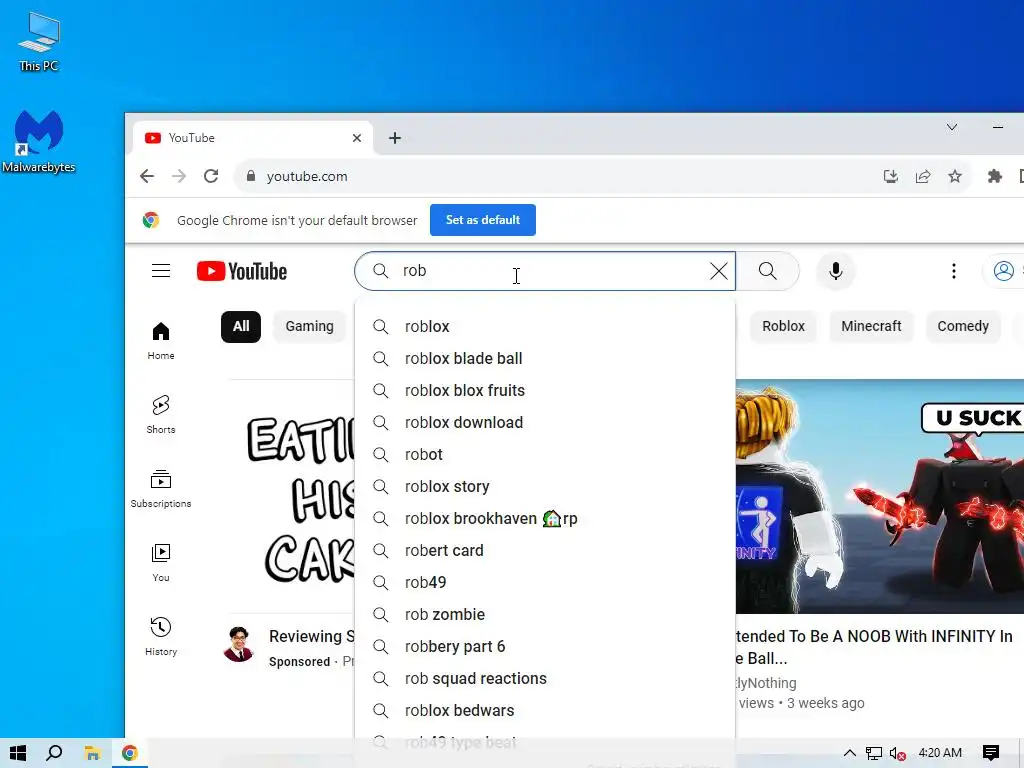Click the YouTube logo
The width and height of the screenshot is (1024, 768).
242,271
